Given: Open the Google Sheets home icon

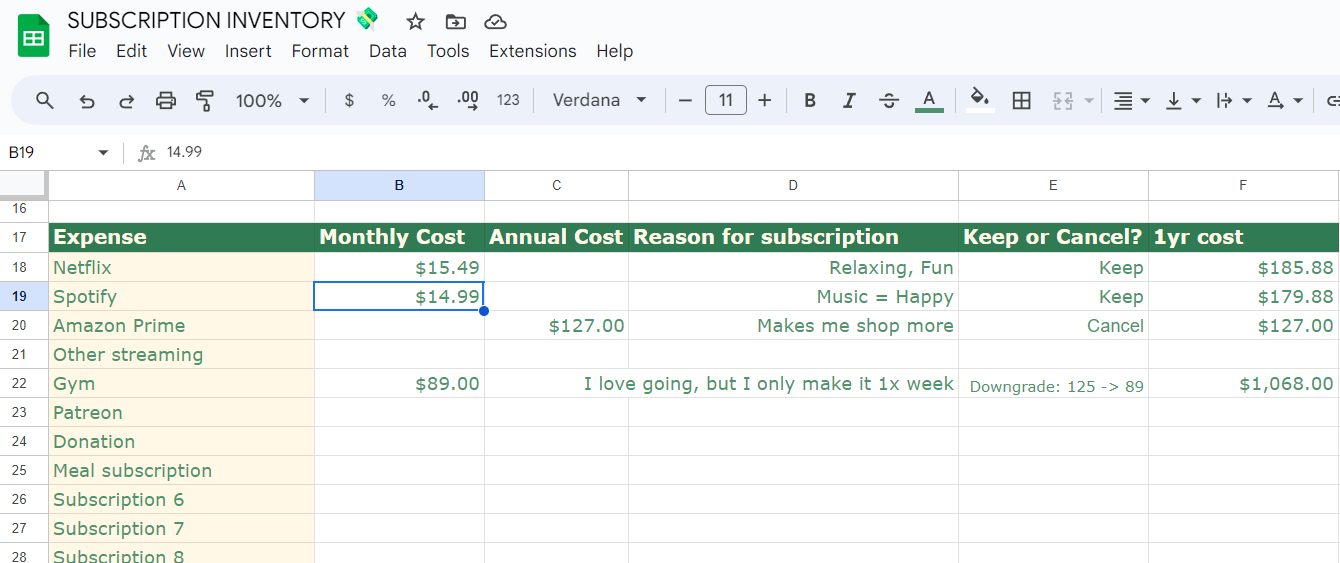Looking at the screenshot, I should click(x=34, y=36).
